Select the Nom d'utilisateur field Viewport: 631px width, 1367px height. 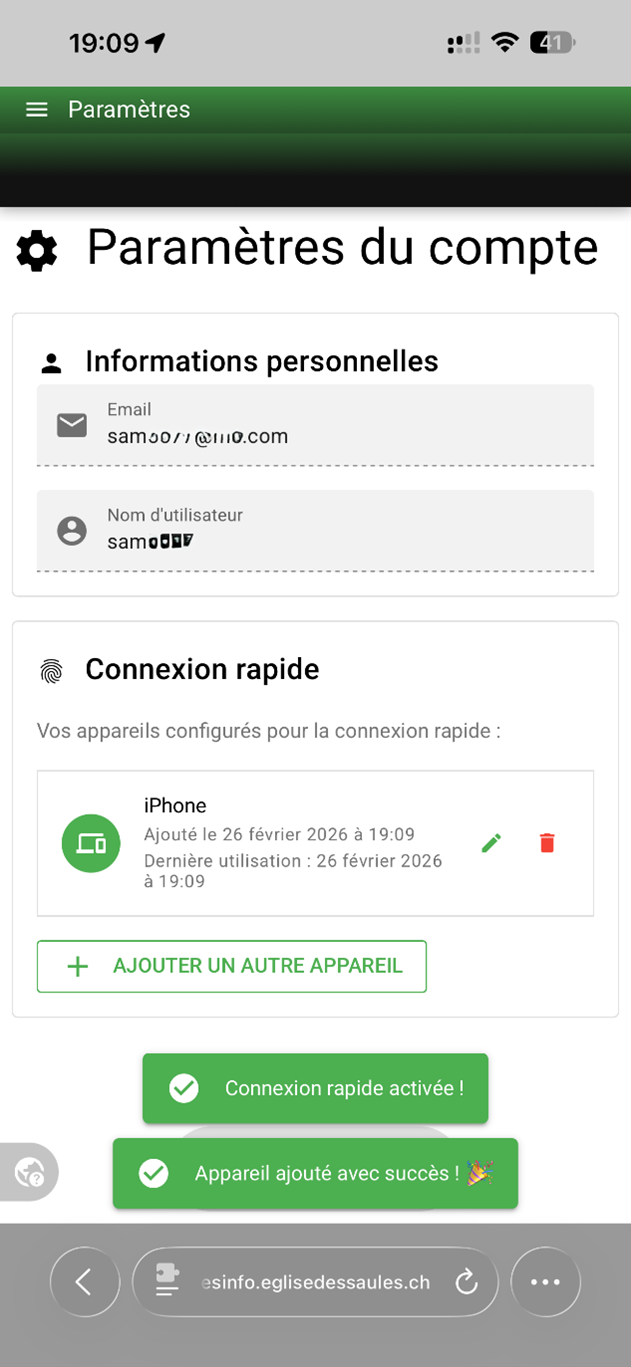[316, 531]
